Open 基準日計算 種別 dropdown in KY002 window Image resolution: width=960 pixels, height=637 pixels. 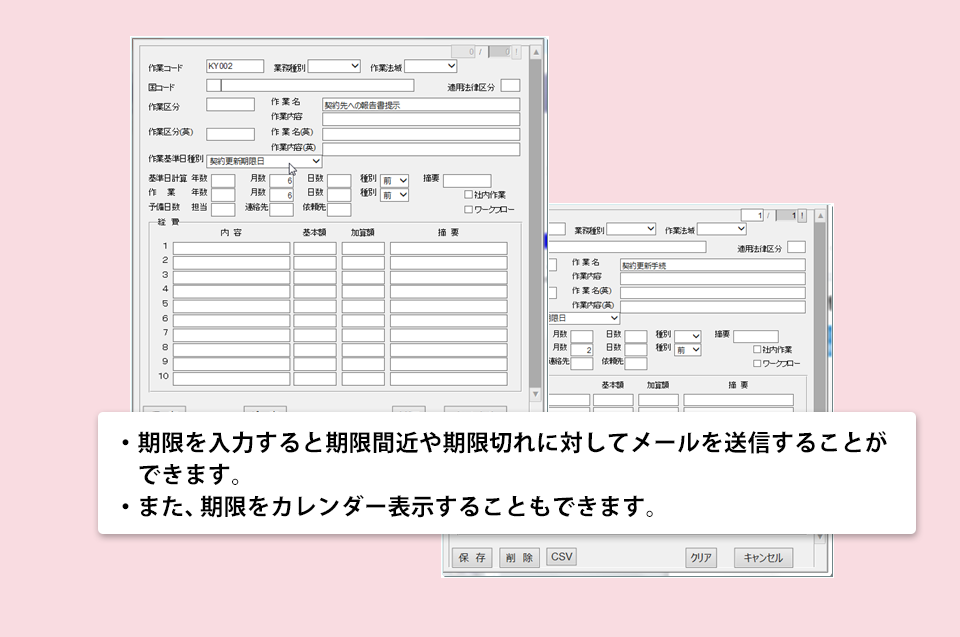[394, 181]
